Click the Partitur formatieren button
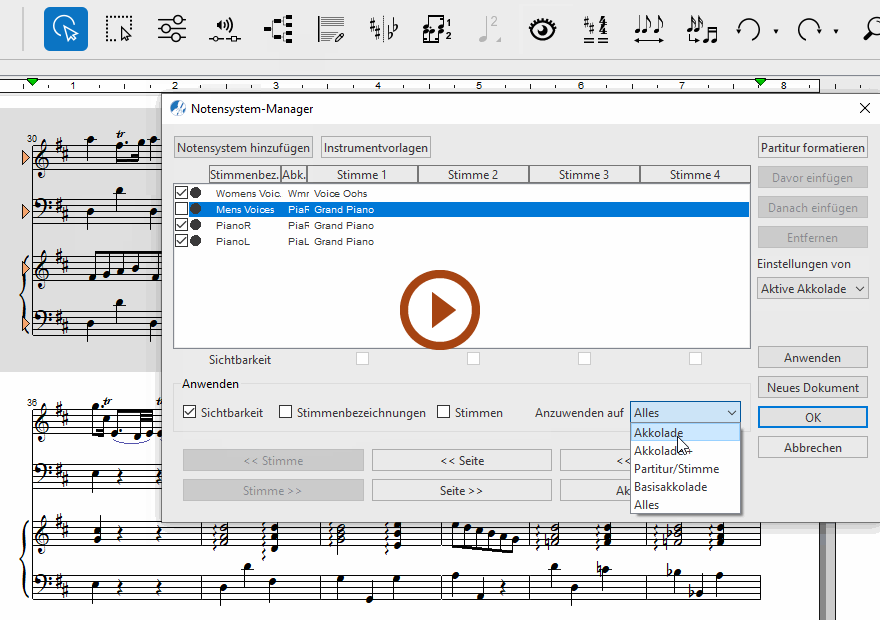Viewport: 880px width, 620px height. coord(812,147)
